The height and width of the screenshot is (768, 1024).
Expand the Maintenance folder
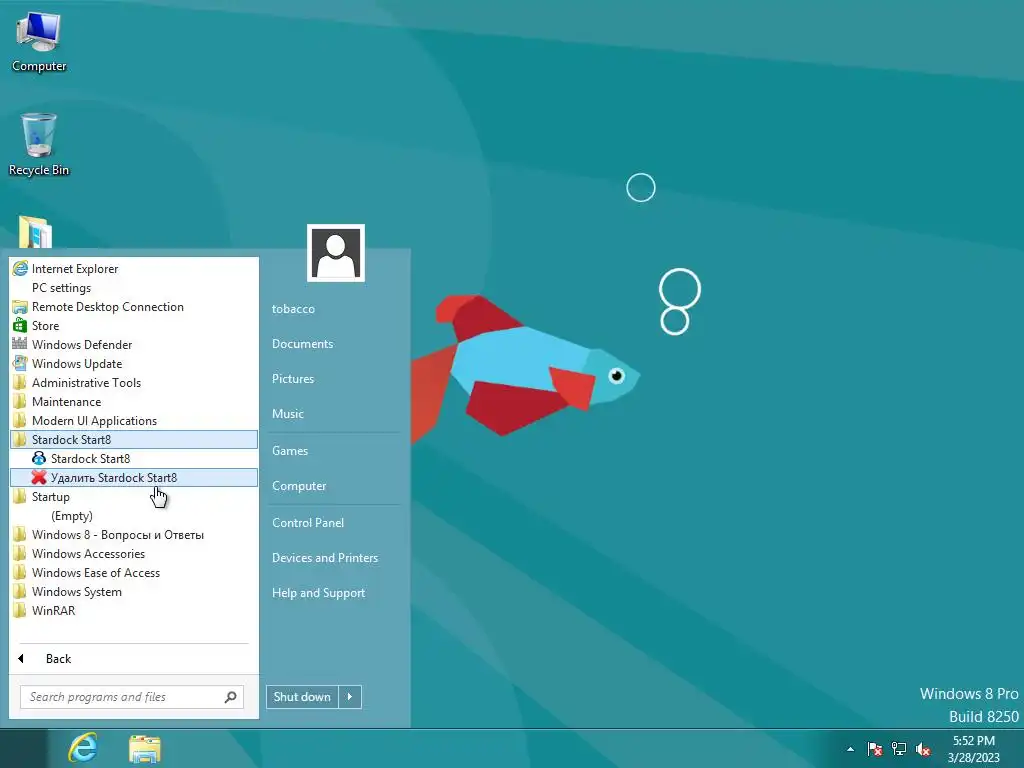(134, 401)
